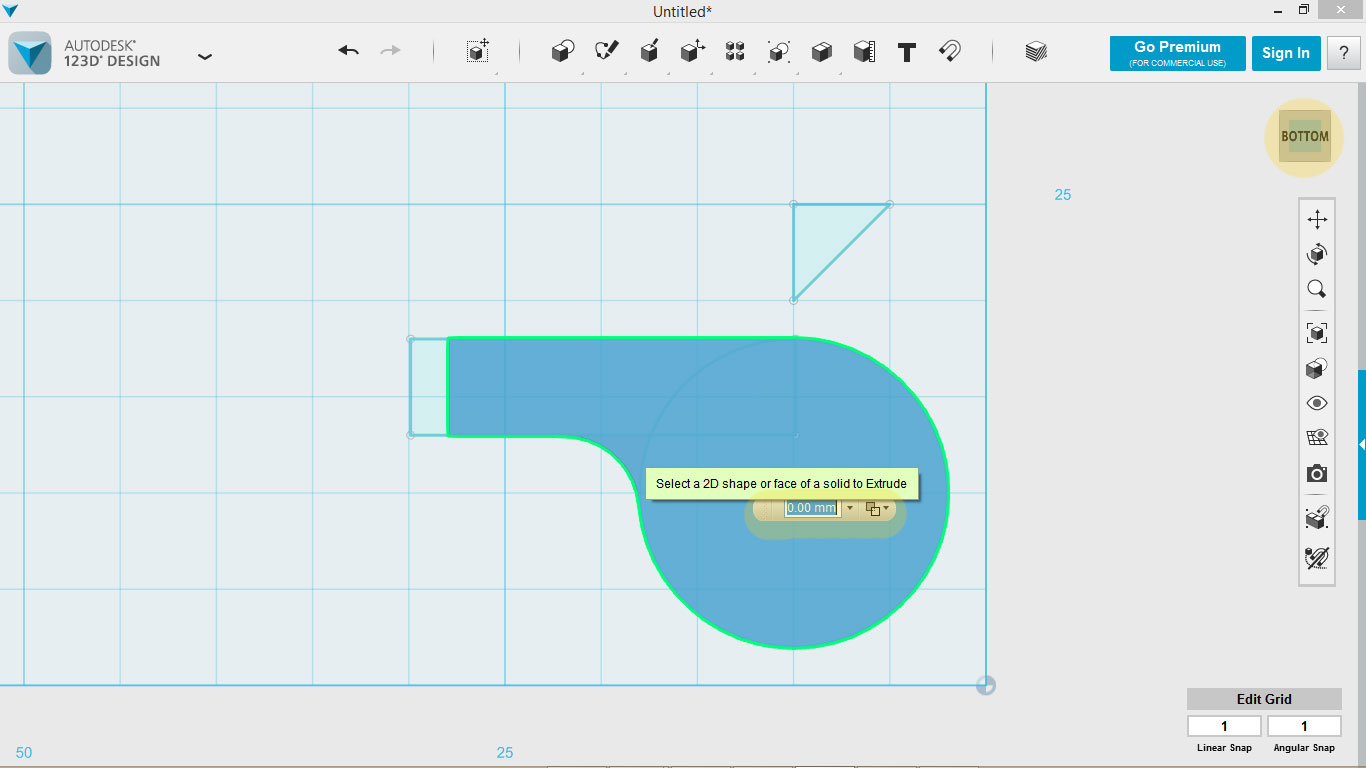Open the Text tool
The image size is (1366, 768).
tap(906, 52)
